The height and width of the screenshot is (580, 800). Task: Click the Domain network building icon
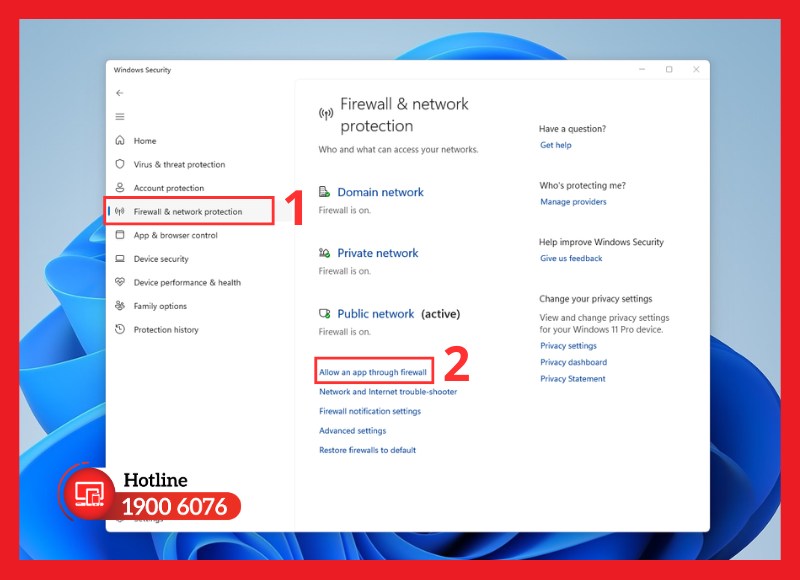324,192
